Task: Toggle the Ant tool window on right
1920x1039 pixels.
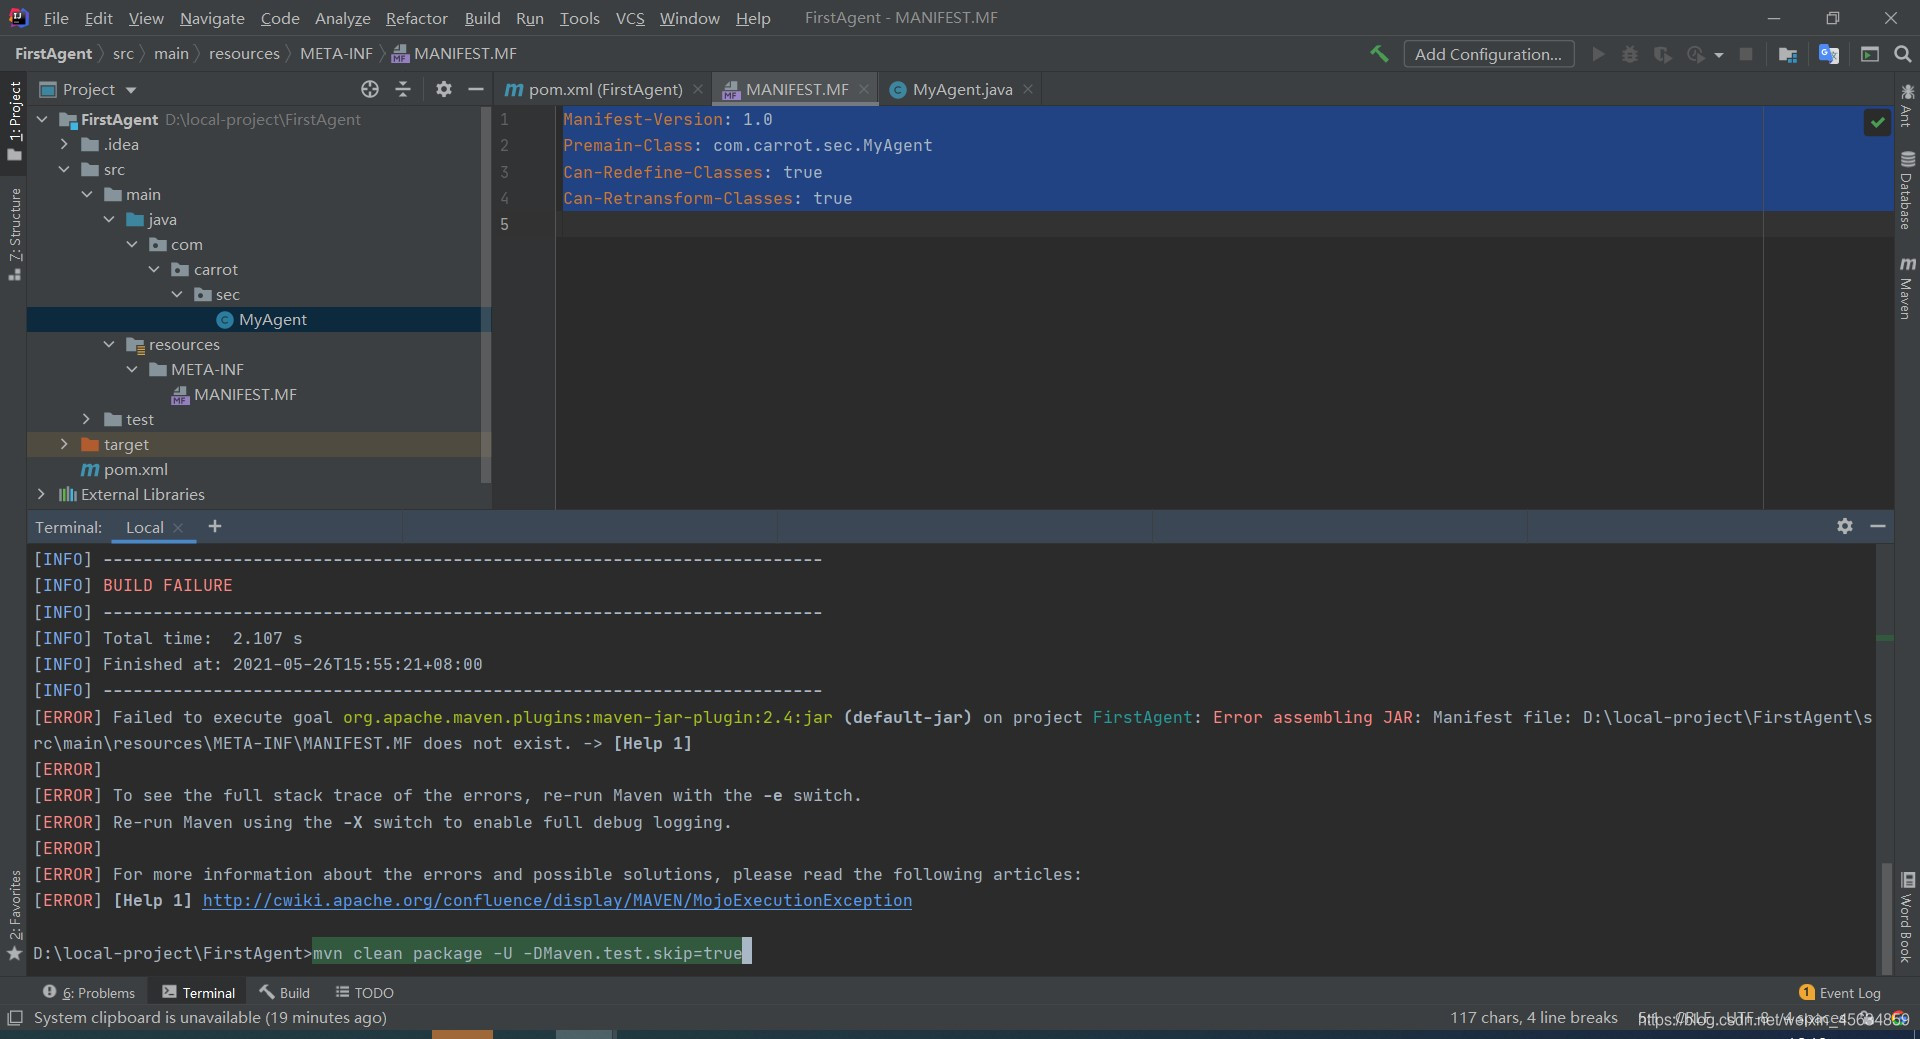Action: coord(1907,105)
